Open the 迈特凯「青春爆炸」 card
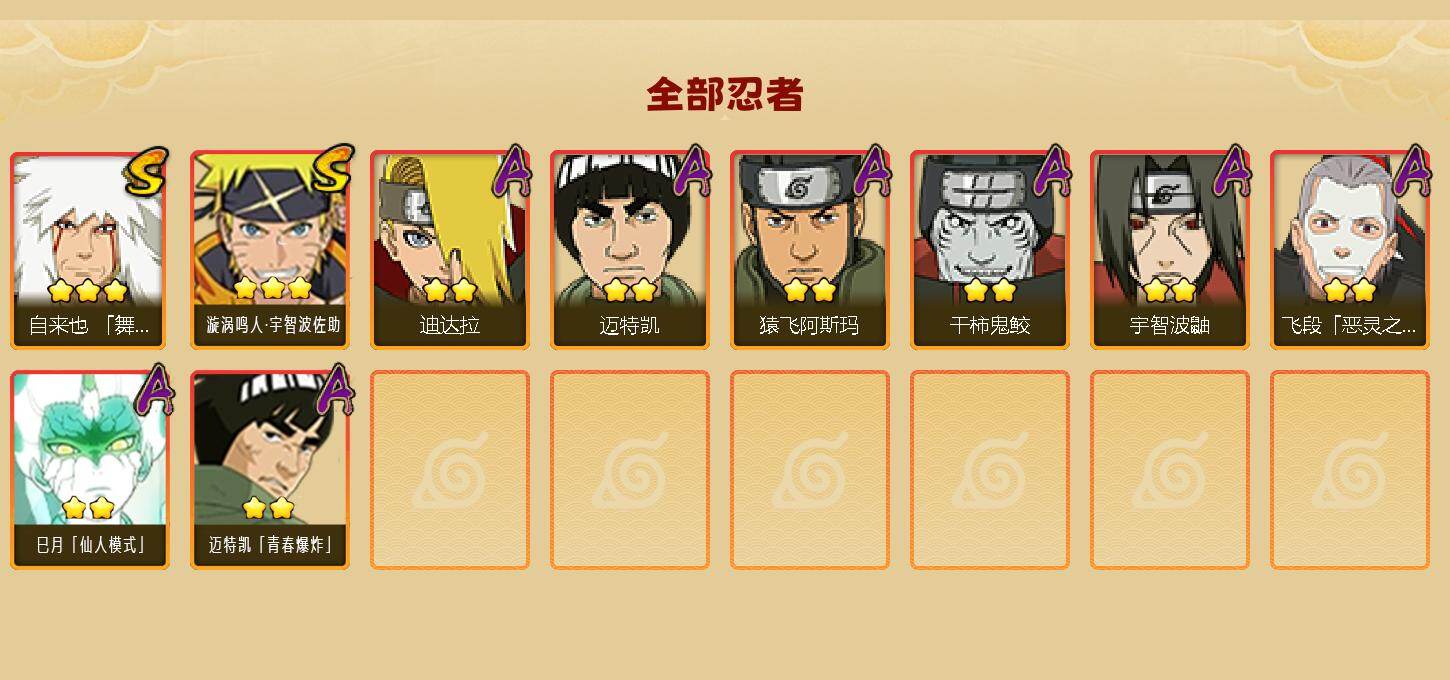Viewport: 1450px width, 680px height. click(270, 470)
